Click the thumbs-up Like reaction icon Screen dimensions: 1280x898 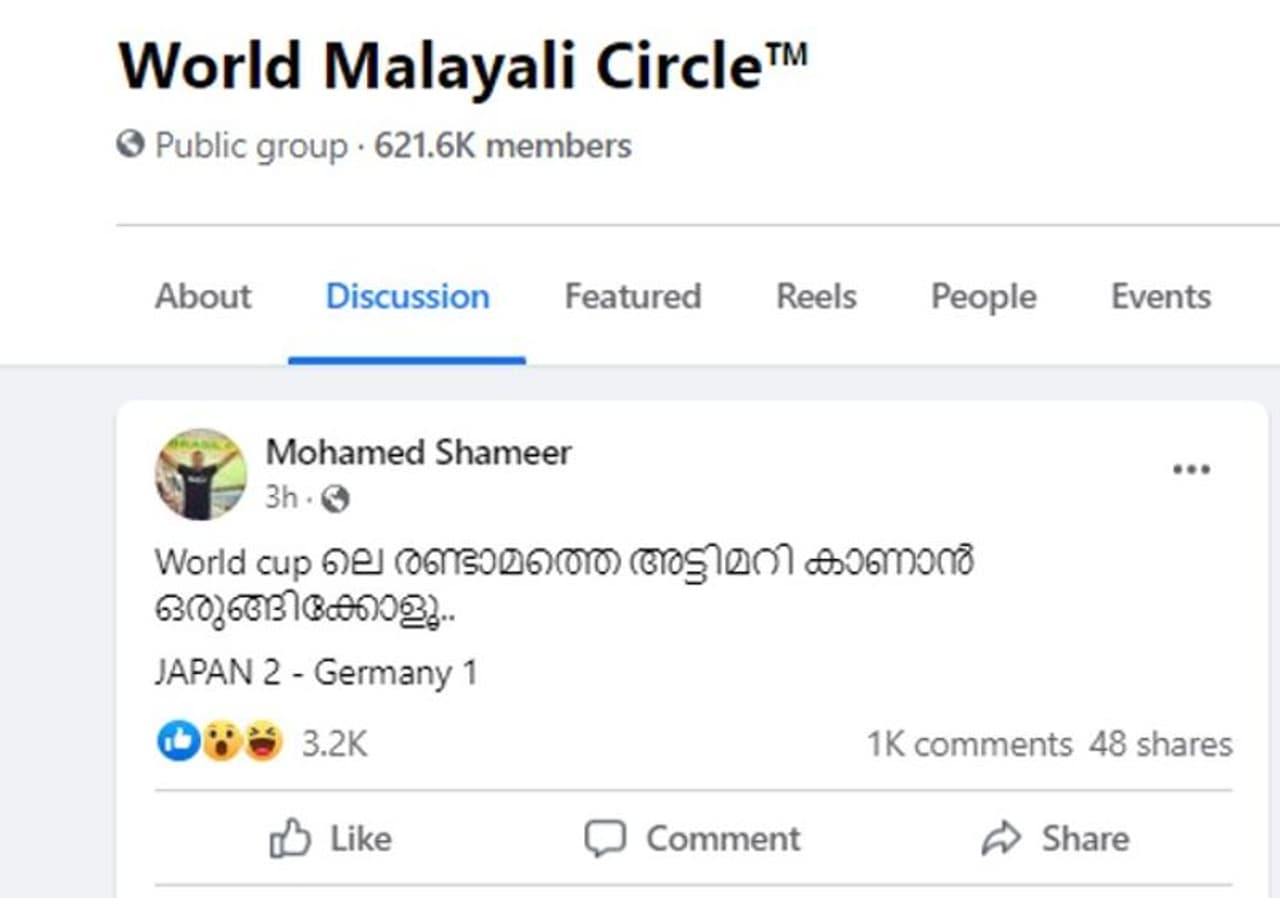point(178,742)
